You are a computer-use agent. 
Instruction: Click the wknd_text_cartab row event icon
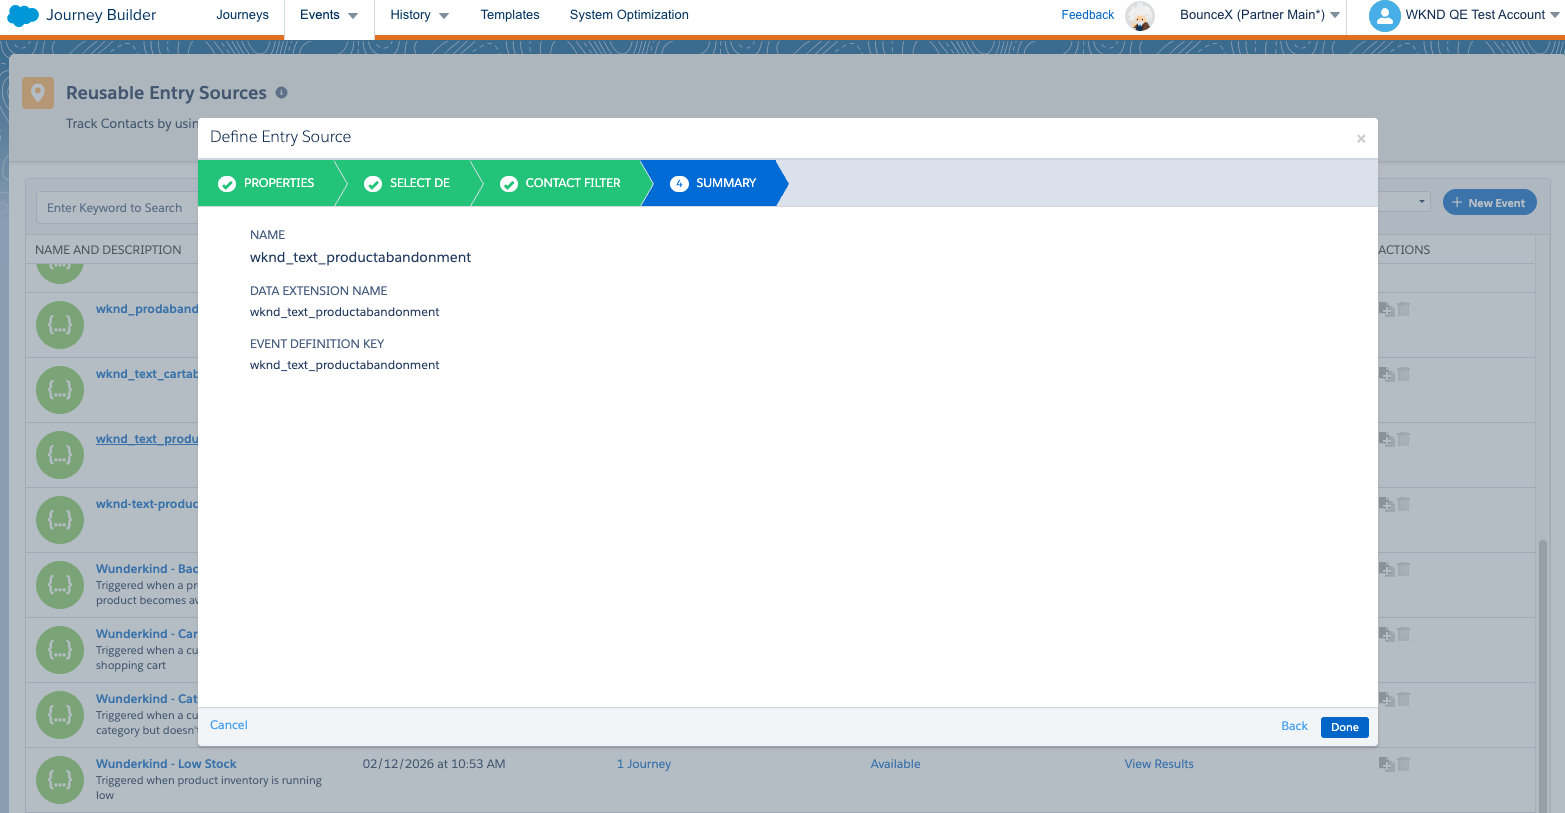60,390
